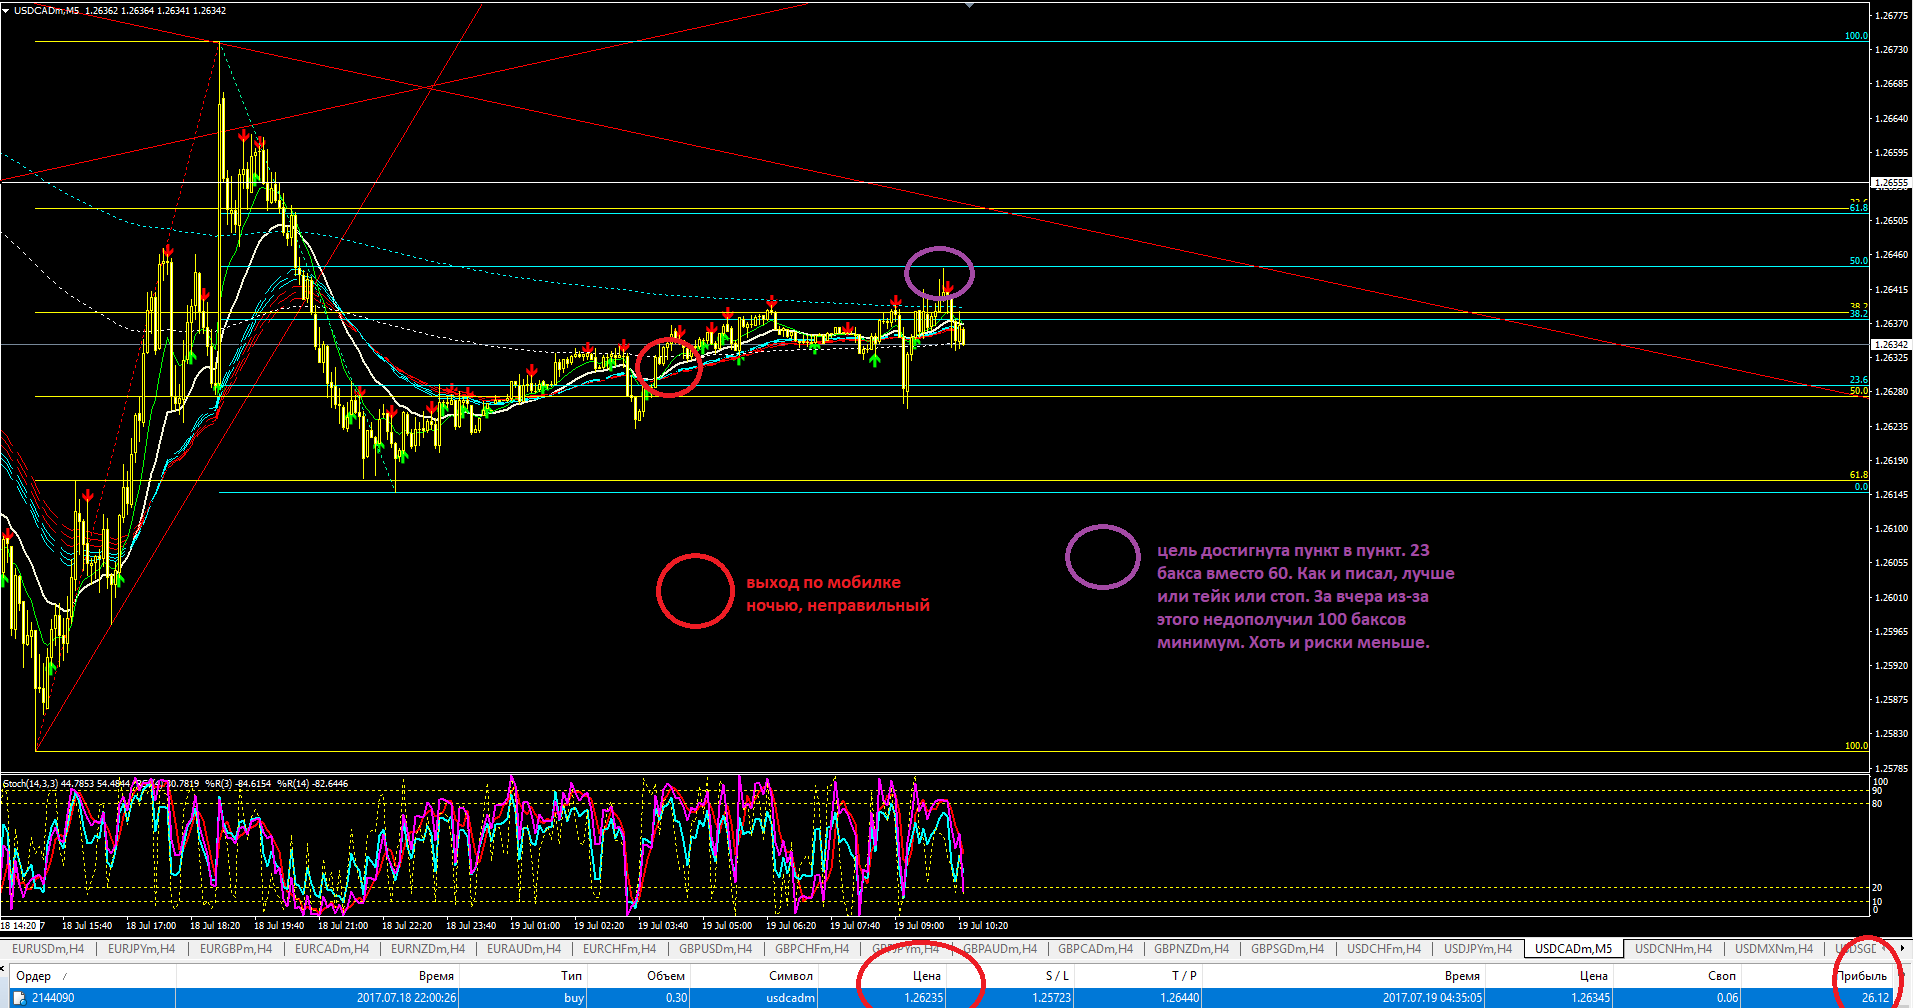The width and height of the screenshot is (1913, 1008).
Task: Click the 1.26555 horizontal line price tag
Action: click(1891, 183)
